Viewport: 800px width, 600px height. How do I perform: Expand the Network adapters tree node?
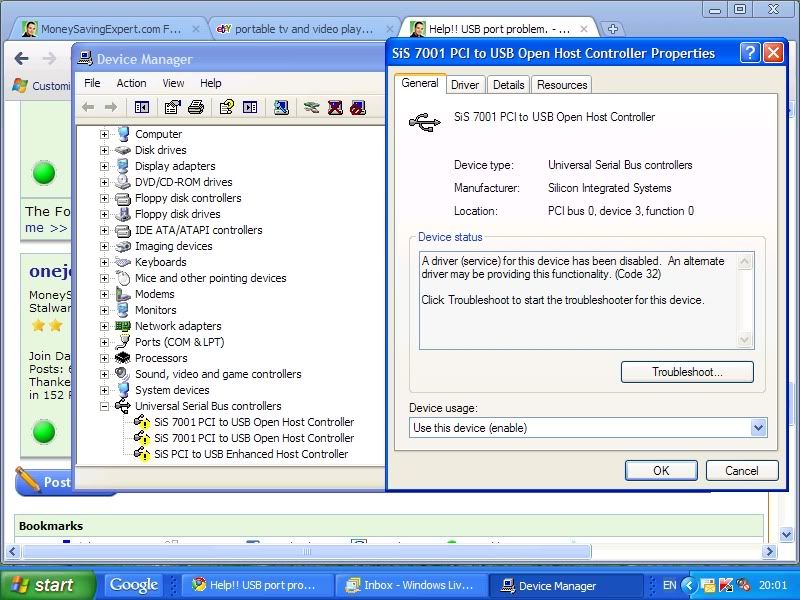[x=104, y=326]
